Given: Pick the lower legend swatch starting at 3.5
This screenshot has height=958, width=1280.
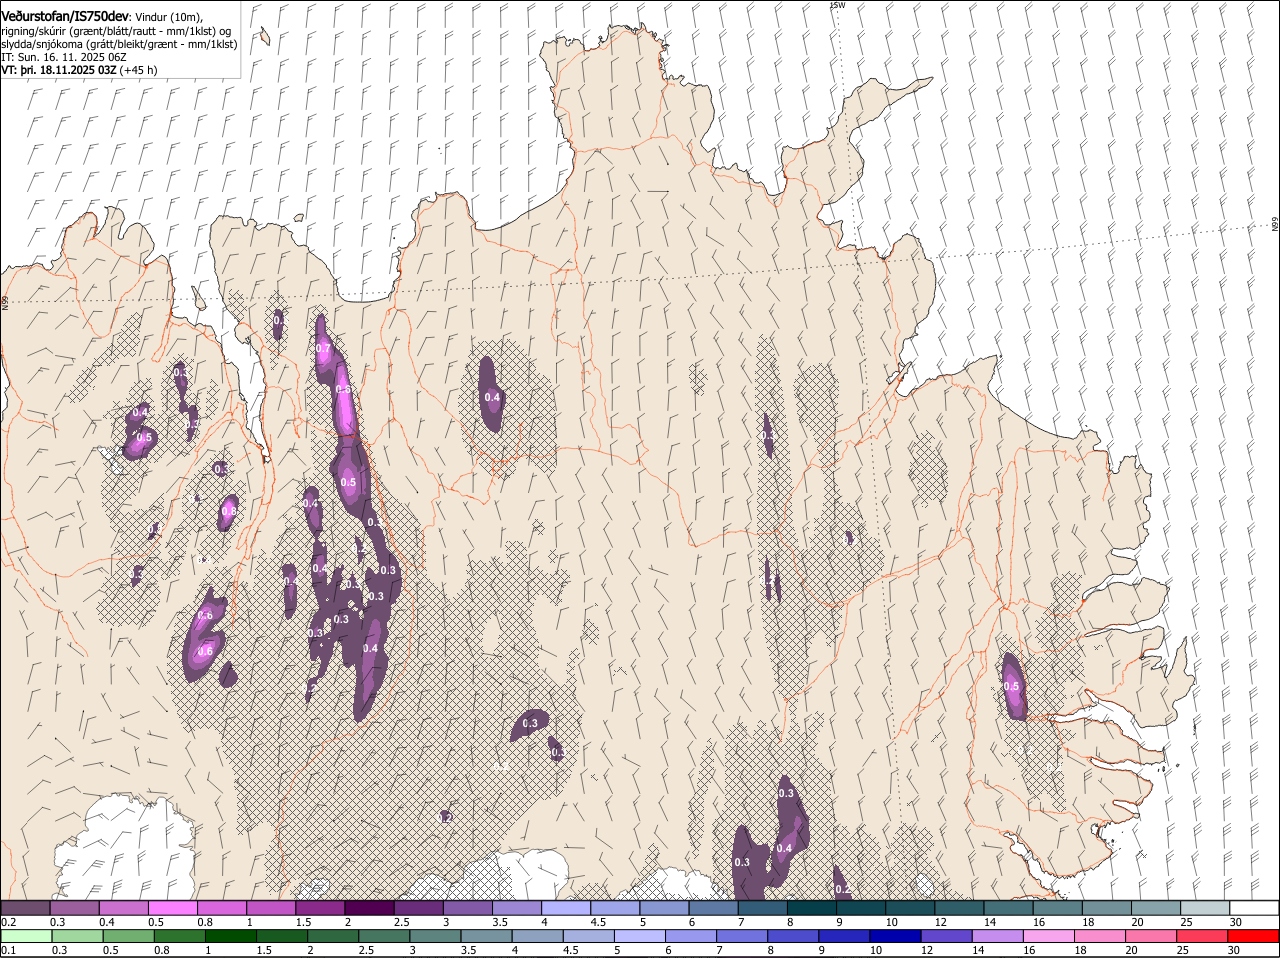Looking at the screenshot, I should coord(486,936).
